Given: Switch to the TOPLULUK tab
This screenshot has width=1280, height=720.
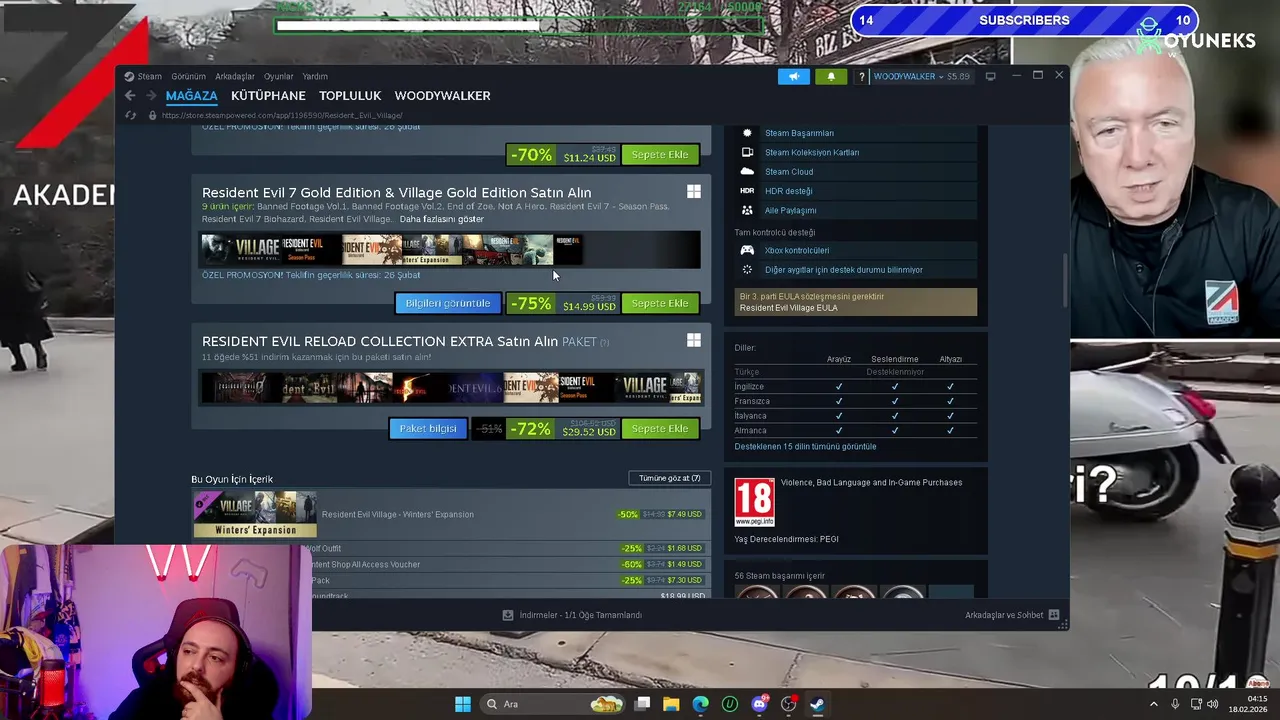Looking at the screenshot, I should coord(350,96).
